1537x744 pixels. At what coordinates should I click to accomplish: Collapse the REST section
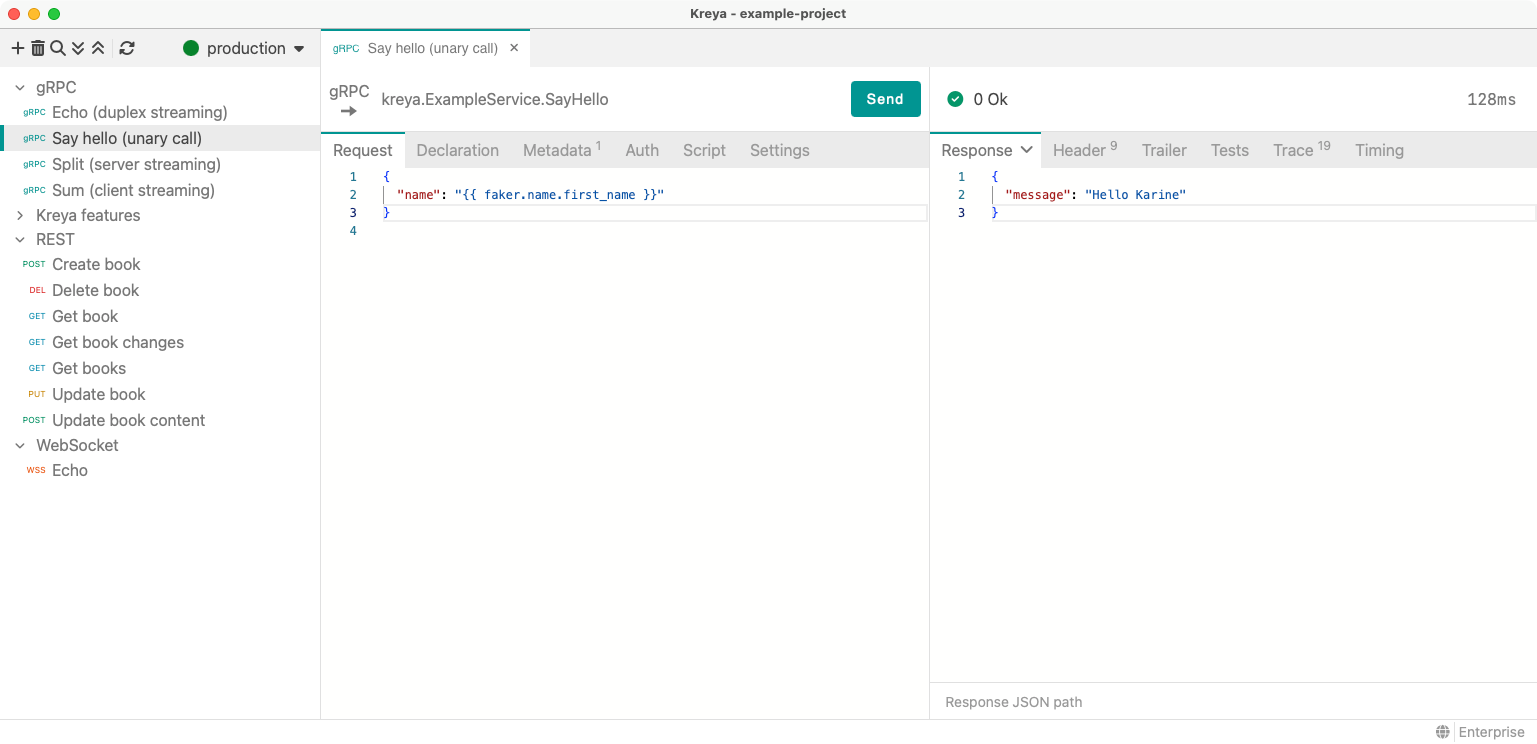coord(19,239)
